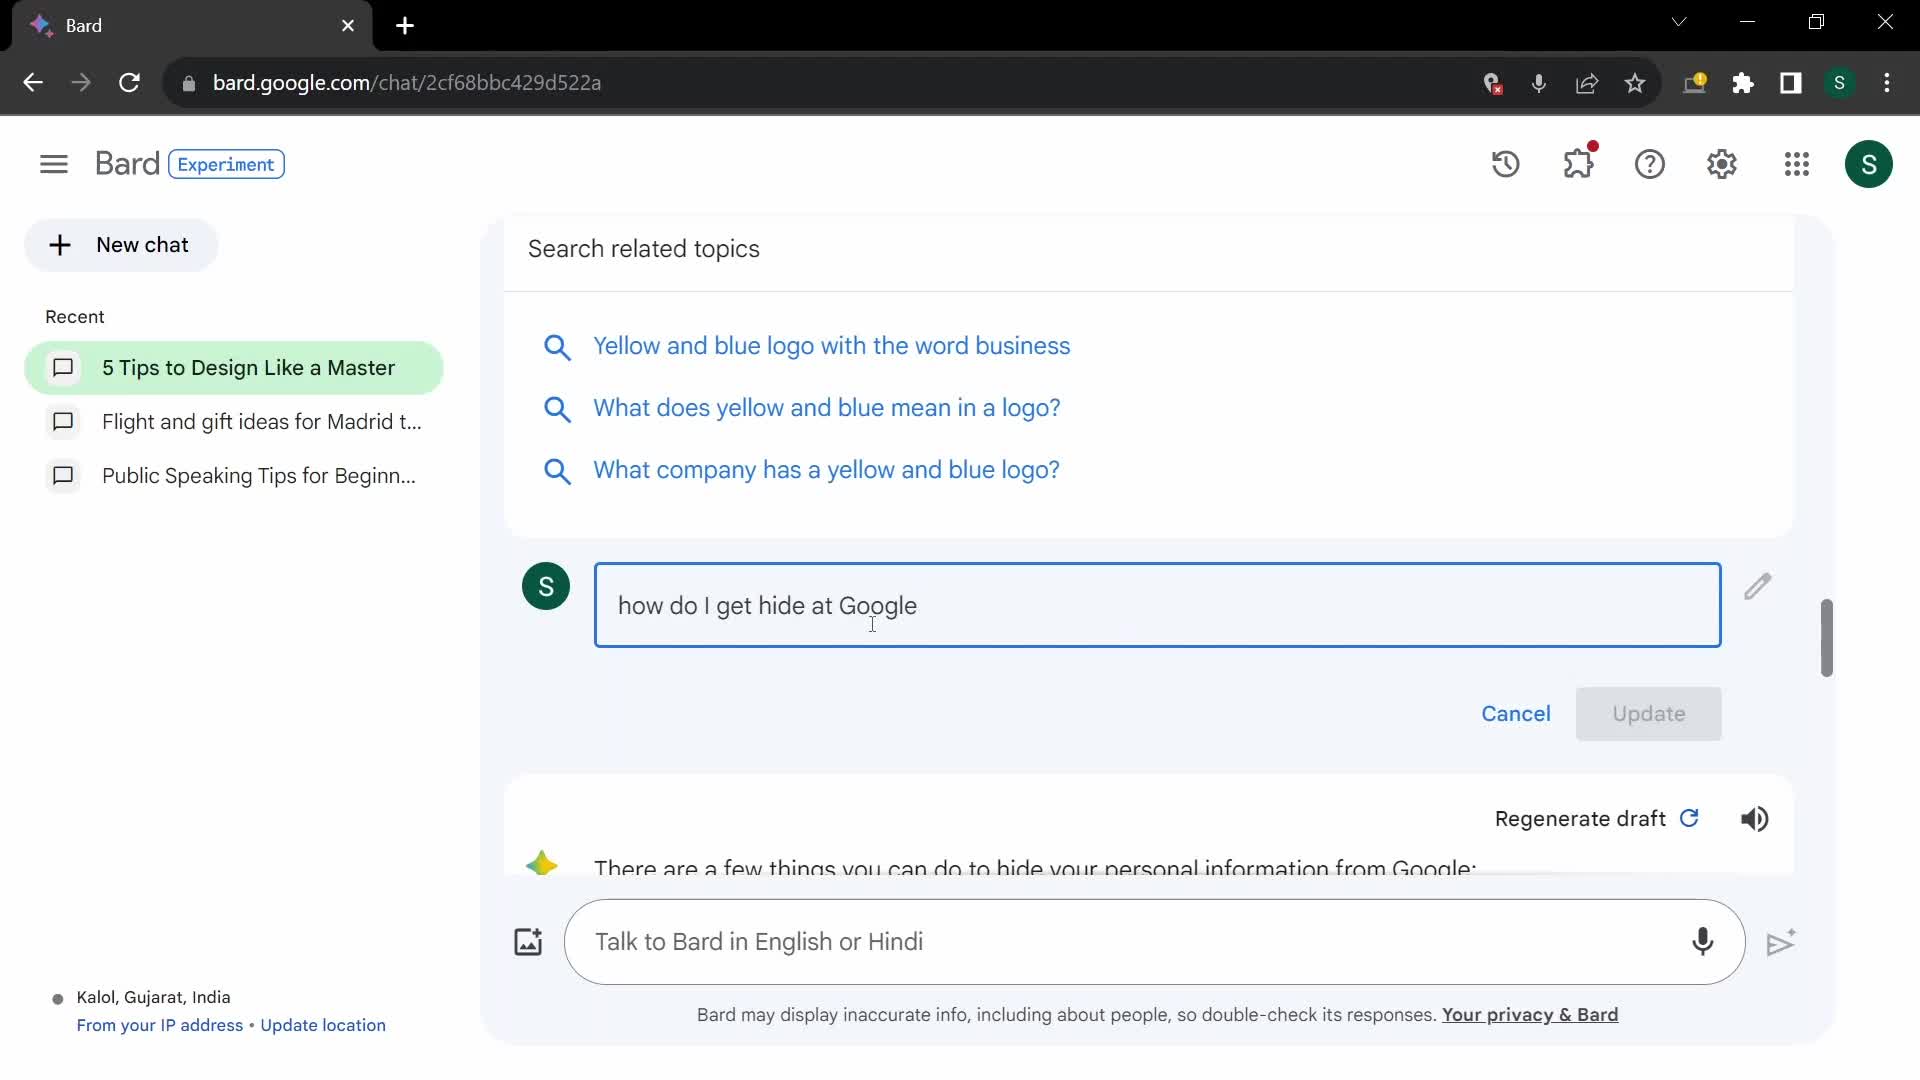1920x1080 pixels.
Task: Open the Google account avatar in Bard header
Action: tap(1868, 164)
